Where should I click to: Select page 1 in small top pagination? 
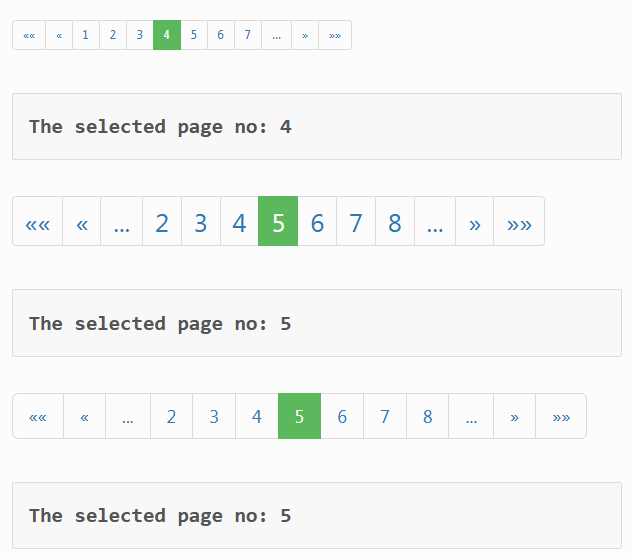click(x=86, y=35)
